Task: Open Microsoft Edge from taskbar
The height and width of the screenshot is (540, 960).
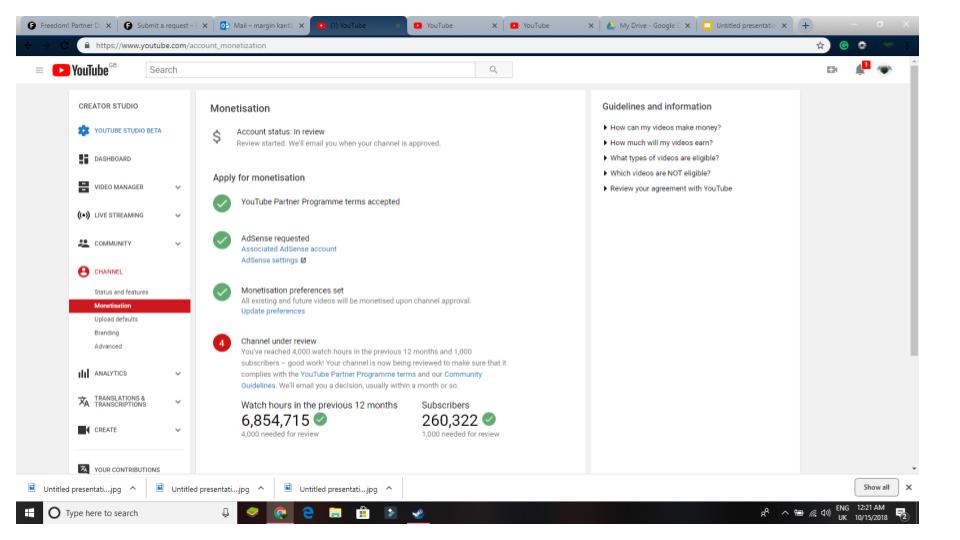Action: (308, 513)
